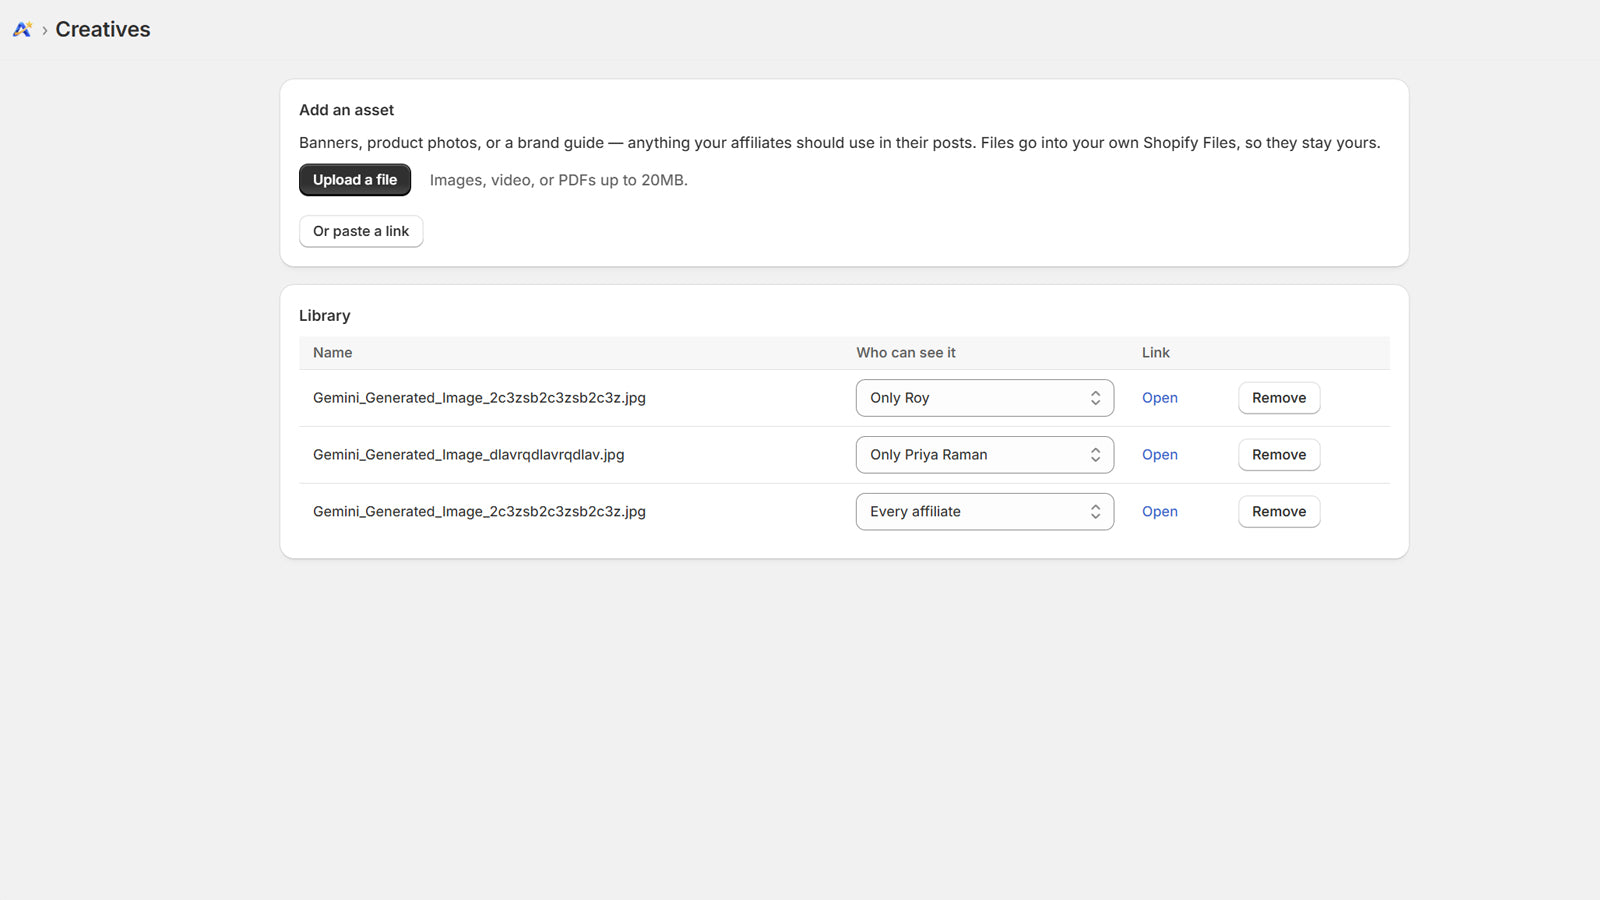Remove the Every affiliate asset
Viewport: 1600px width, 900px height.
(x=1279, y=512)
